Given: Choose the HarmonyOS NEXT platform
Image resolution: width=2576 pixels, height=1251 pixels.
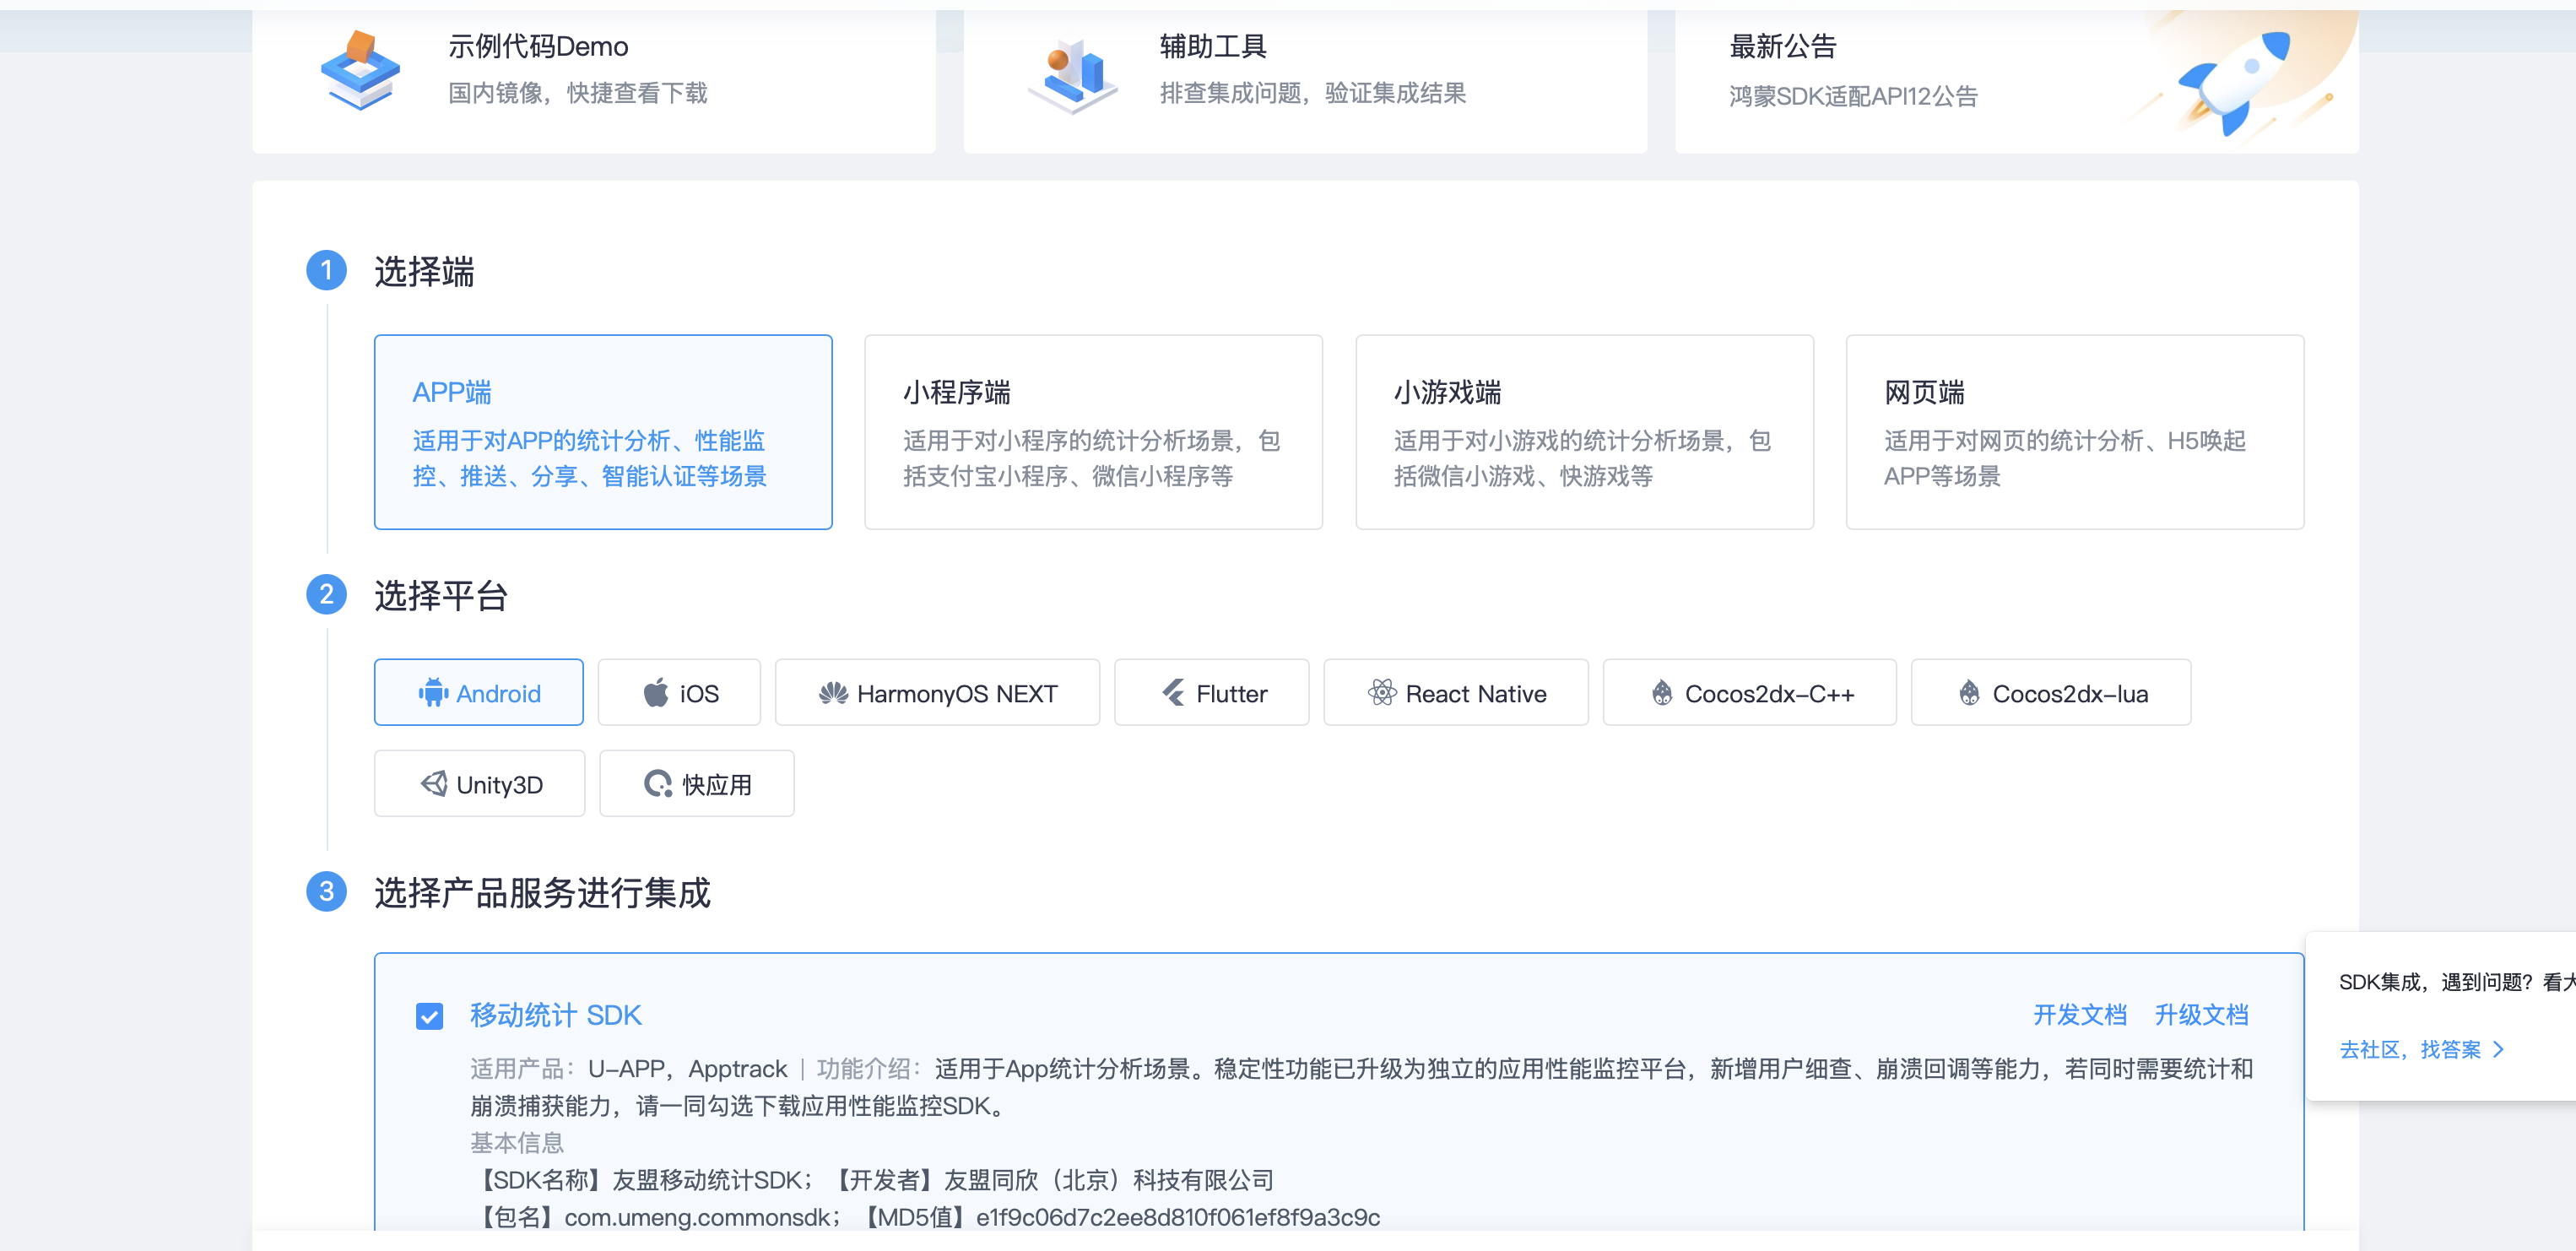Looking at the screenshot, I should point(937,692).
